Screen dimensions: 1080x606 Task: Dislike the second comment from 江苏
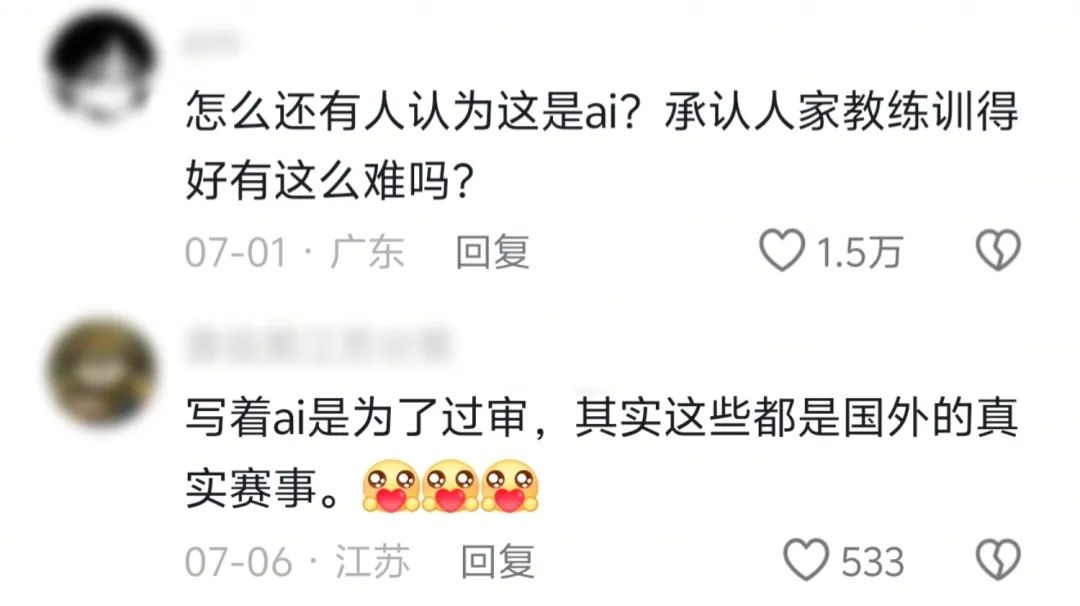[x=998, y=560]
